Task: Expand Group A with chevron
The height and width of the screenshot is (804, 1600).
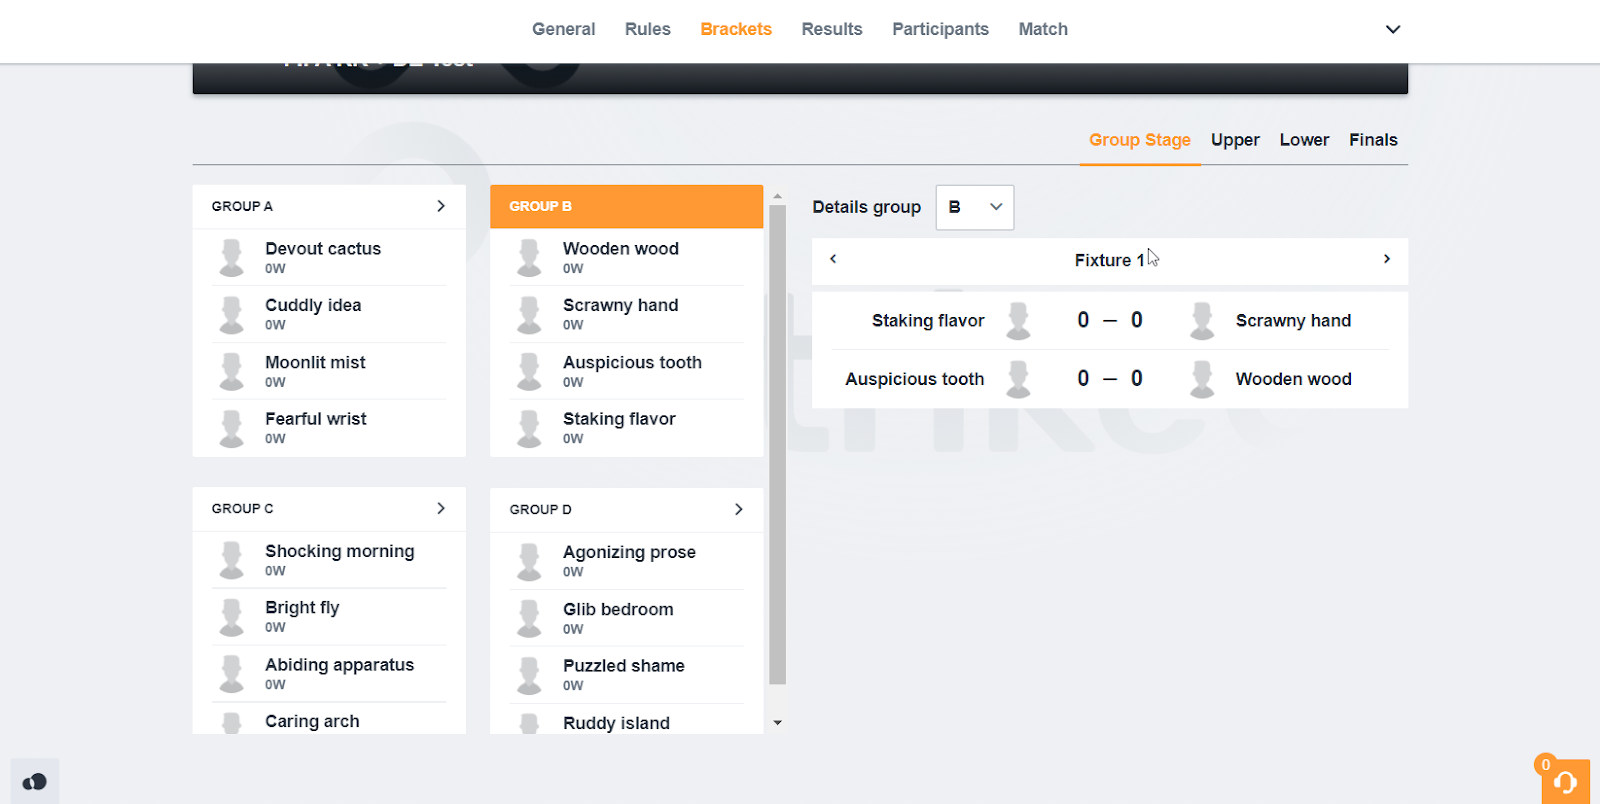Action: pyautogui.click(x=441, y=206)
